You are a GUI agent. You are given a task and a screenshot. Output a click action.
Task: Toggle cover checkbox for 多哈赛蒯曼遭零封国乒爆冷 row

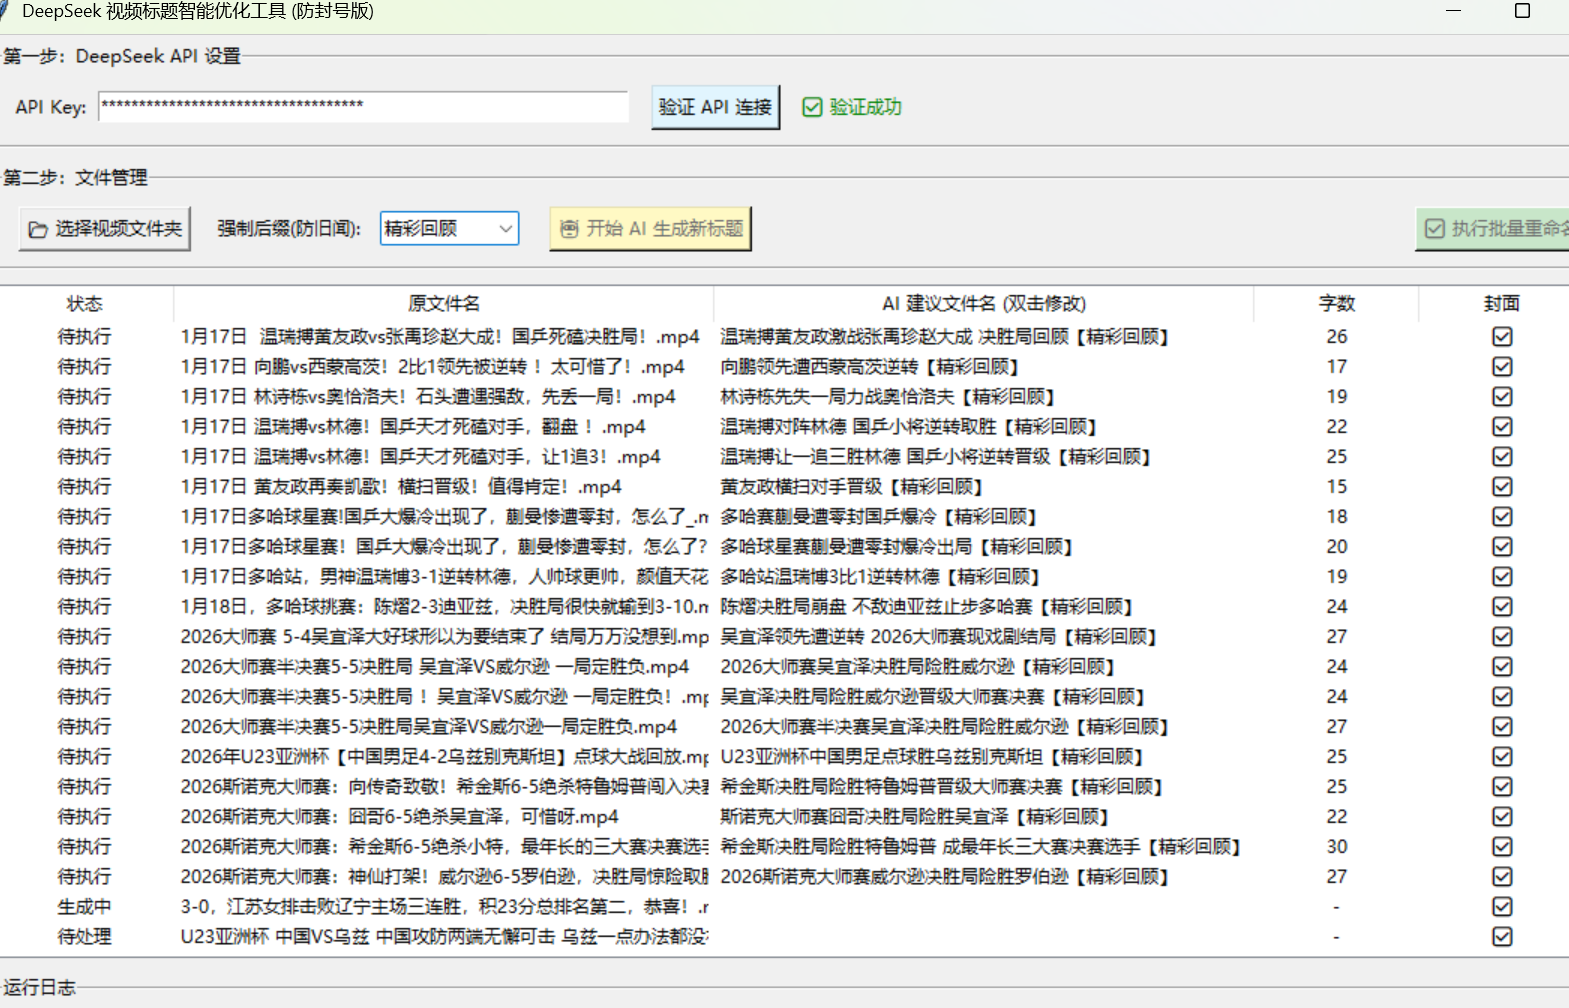(x=1502, y=517)
